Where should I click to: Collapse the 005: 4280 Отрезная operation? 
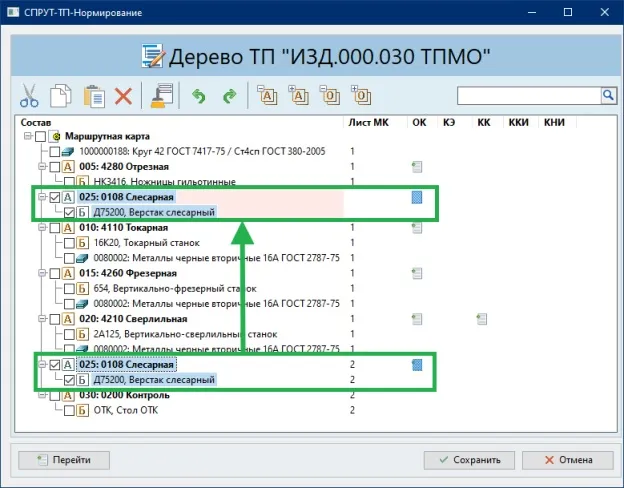pyautogui.click(x=42, y=167)
